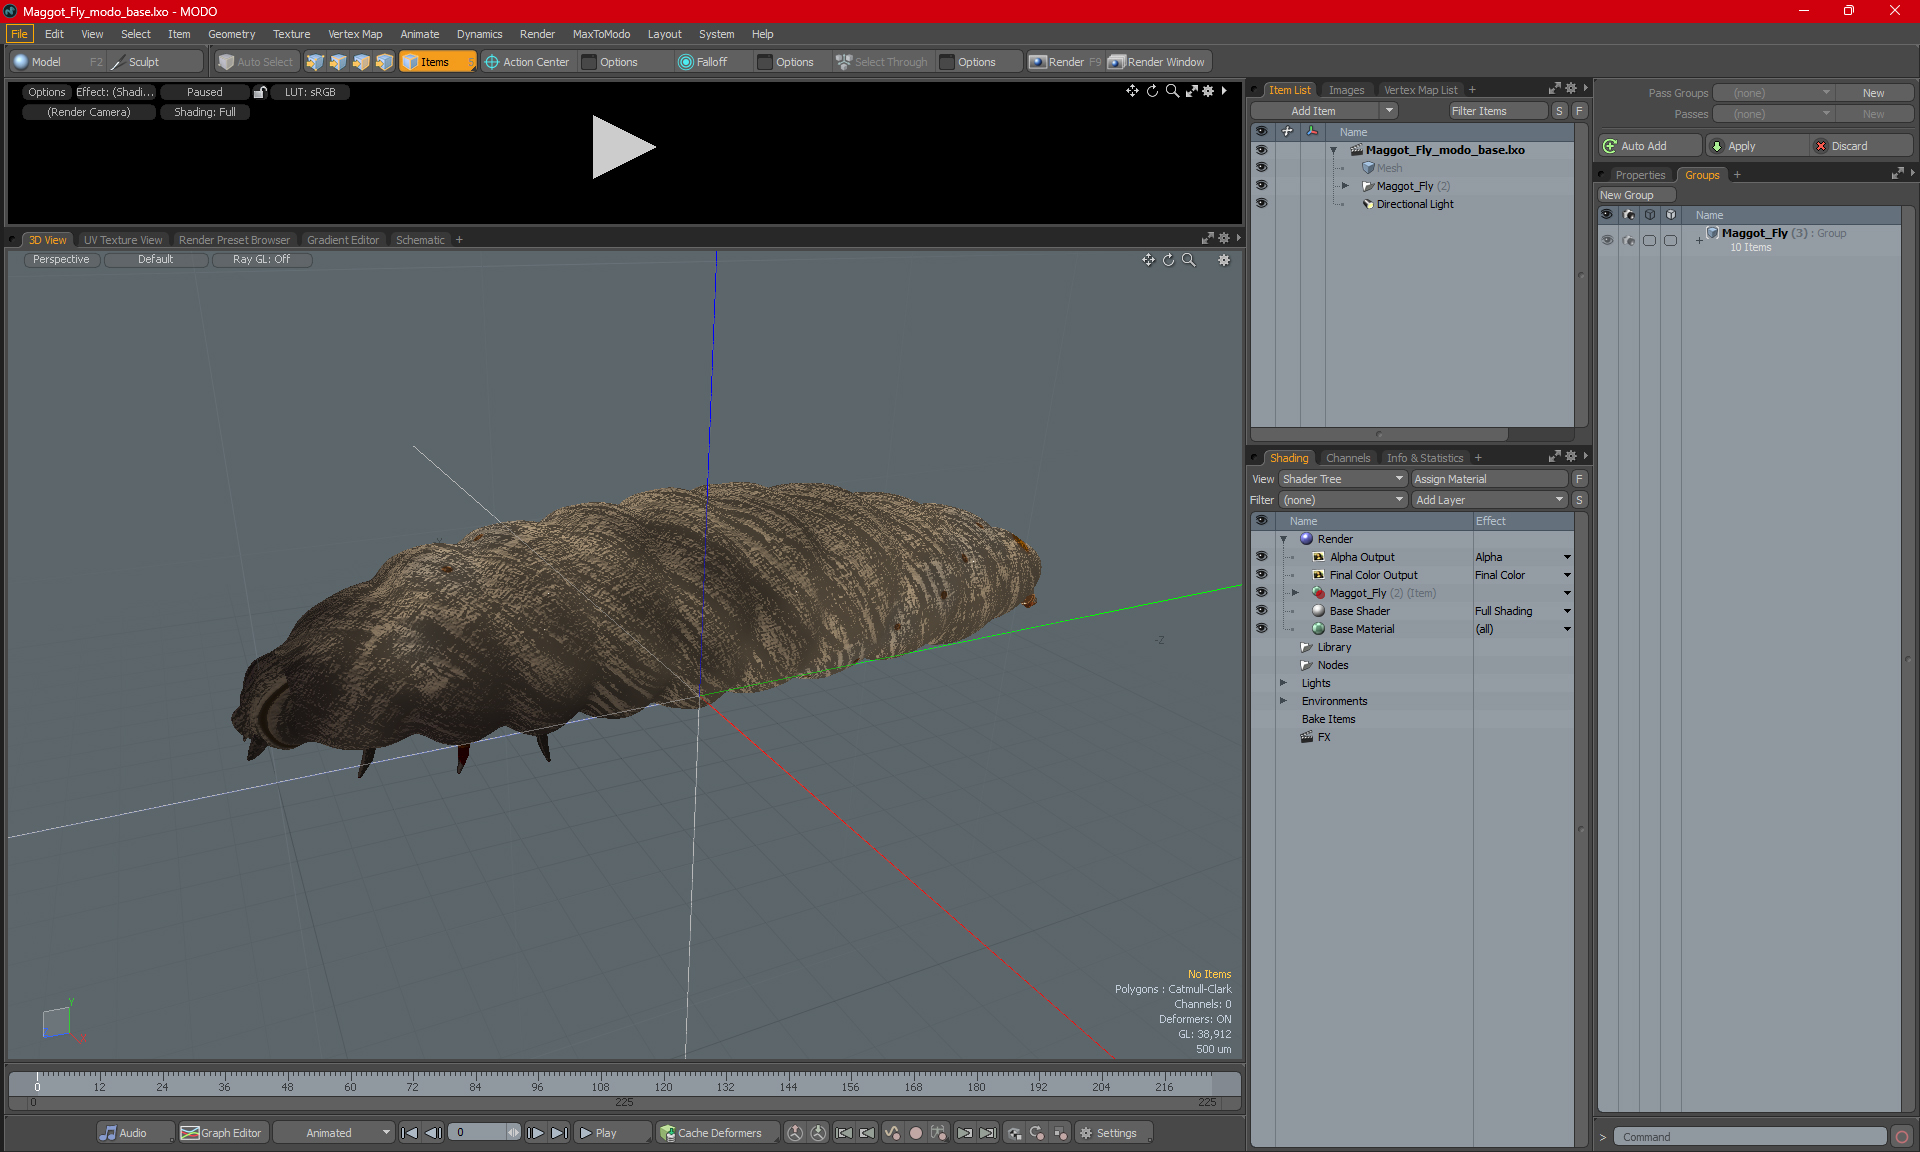Screen dimensions: 1920x1152
Task: Toggle visibility of Alpha Output layer
Action: (1261, 557)
